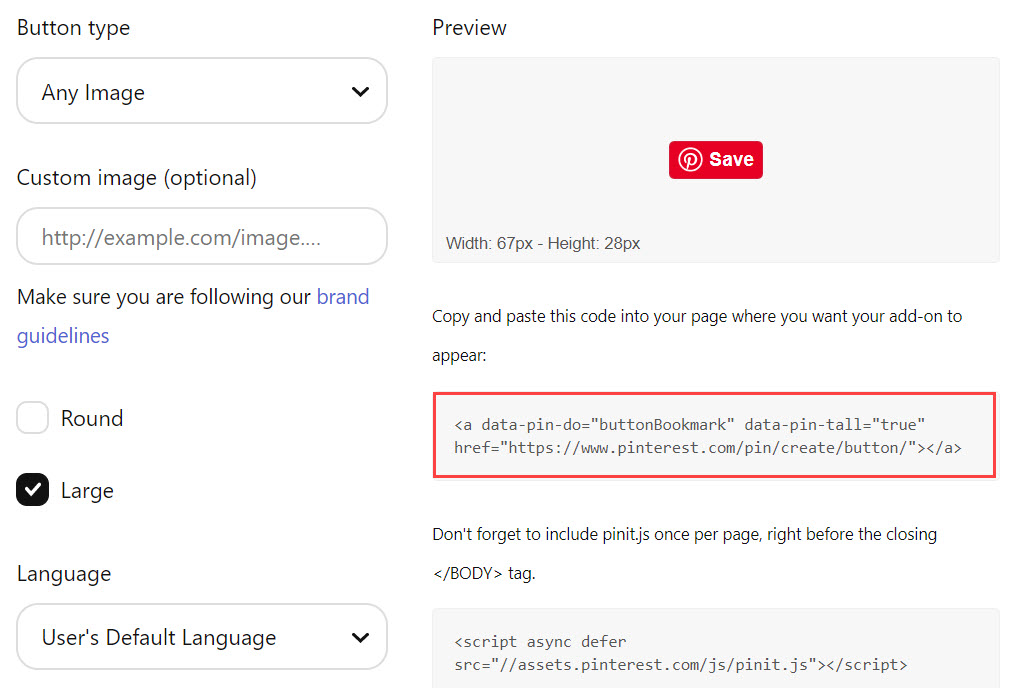Image resolution: width=1020 pixels, height=688 pixels.
Task: Click the chevron in the Language dropdown
Action: click(x=360, y=637)
